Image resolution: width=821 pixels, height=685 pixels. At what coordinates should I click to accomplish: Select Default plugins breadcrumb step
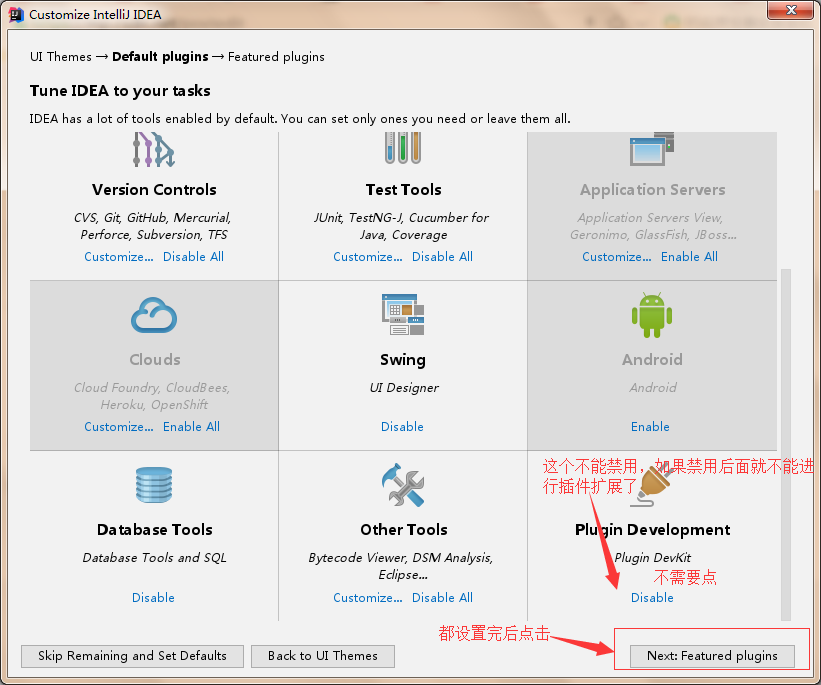160,57
